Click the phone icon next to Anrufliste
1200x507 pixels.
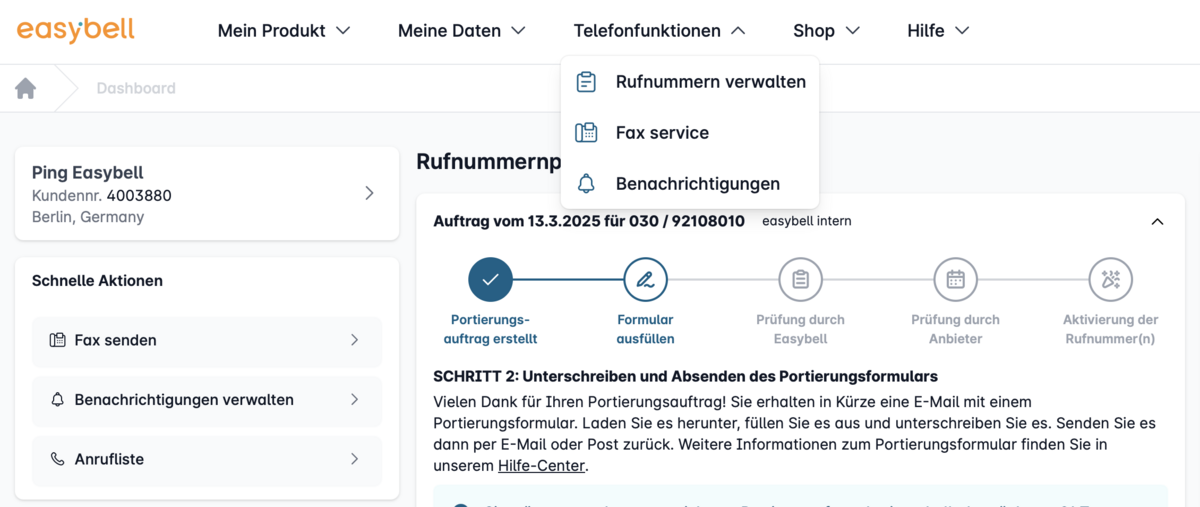tap(58, 459)
